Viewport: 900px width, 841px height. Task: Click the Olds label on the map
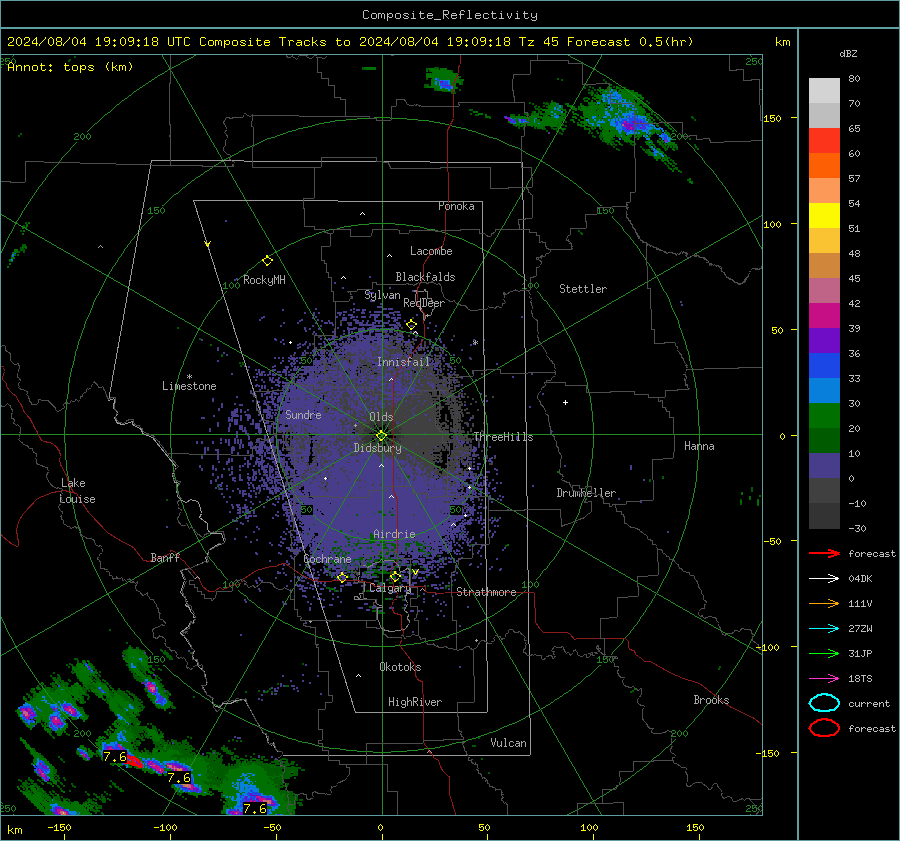pos(381,417)
